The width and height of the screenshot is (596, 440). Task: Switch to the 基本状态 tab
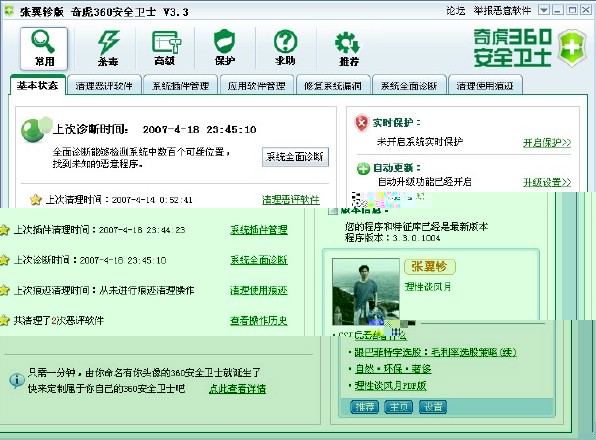37,85
